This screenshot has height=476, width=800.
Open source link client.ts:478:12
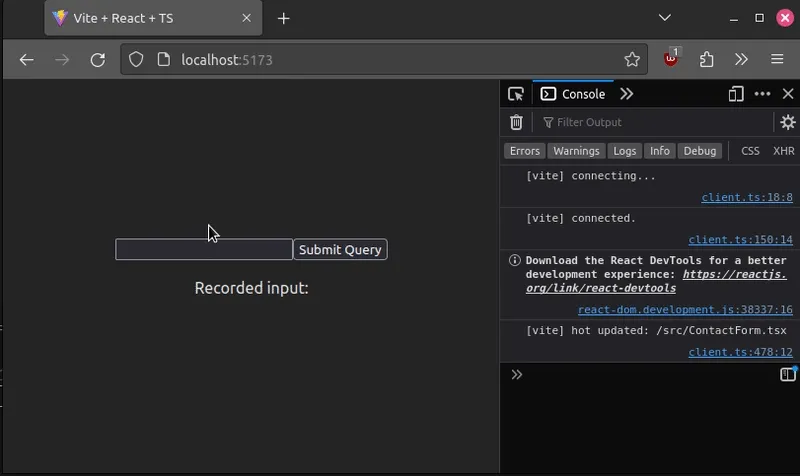pos(740,352)
